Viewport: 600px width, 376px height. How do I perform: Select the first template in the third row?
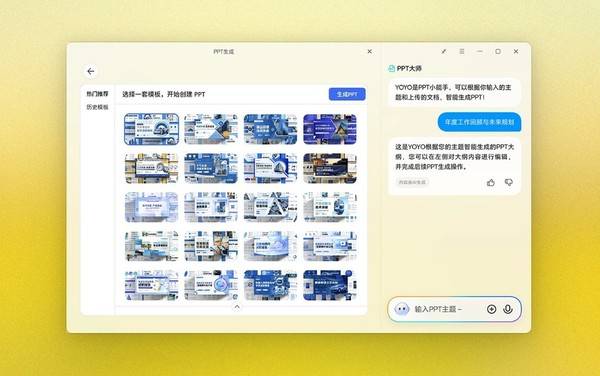(152, 207)
